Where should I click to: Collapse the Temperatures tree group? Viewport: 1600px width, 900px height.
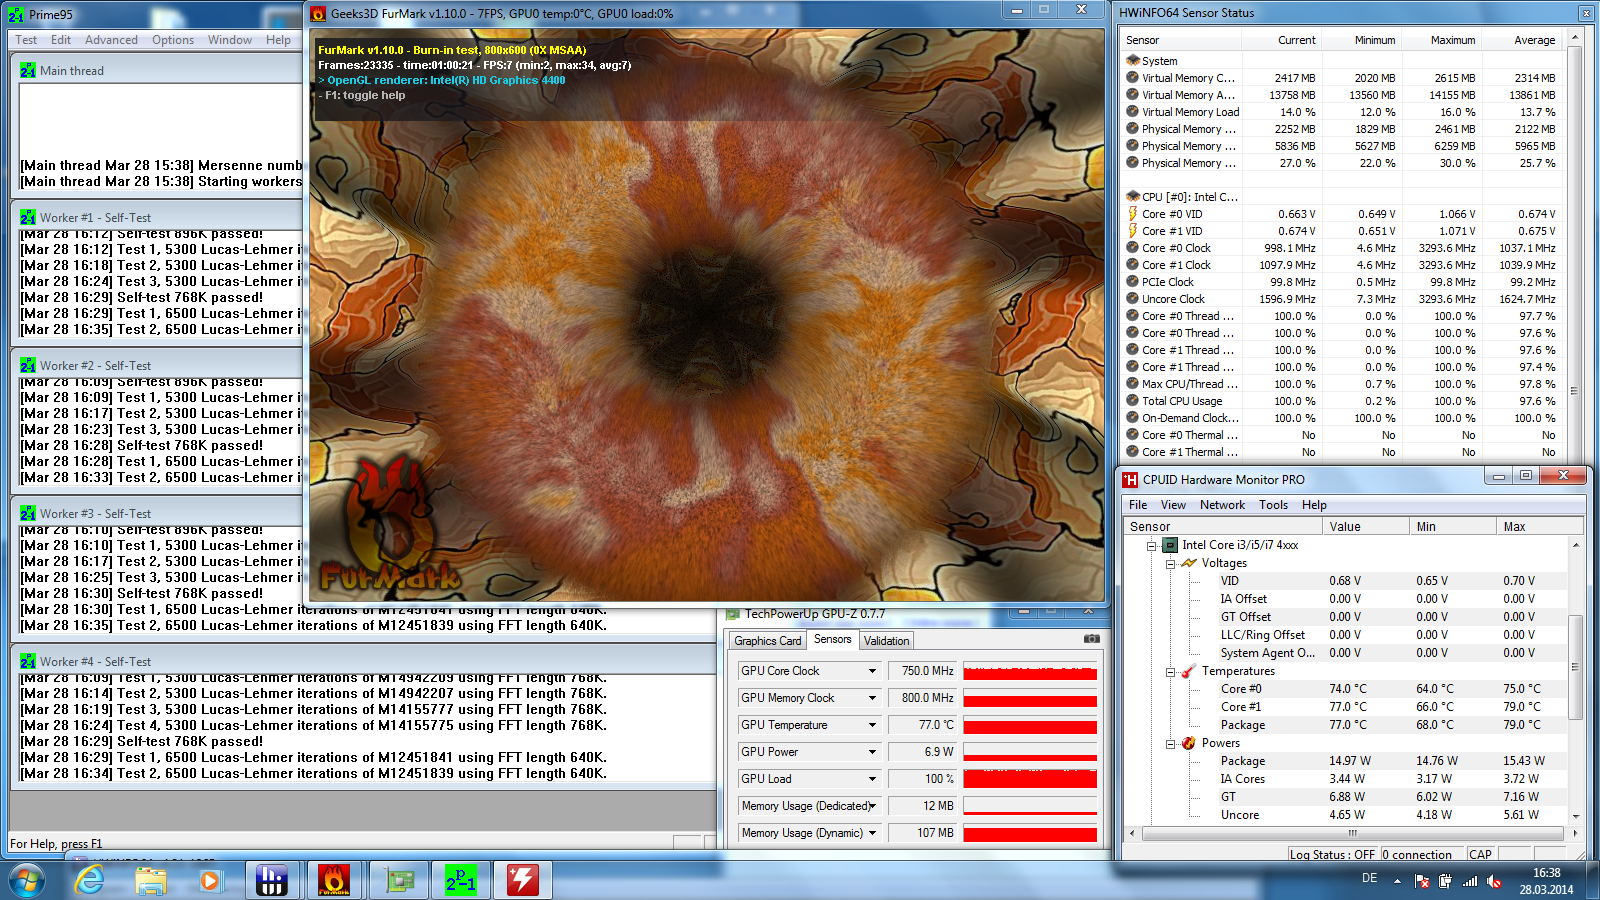pyautogui.click(x=1170, y=672)
